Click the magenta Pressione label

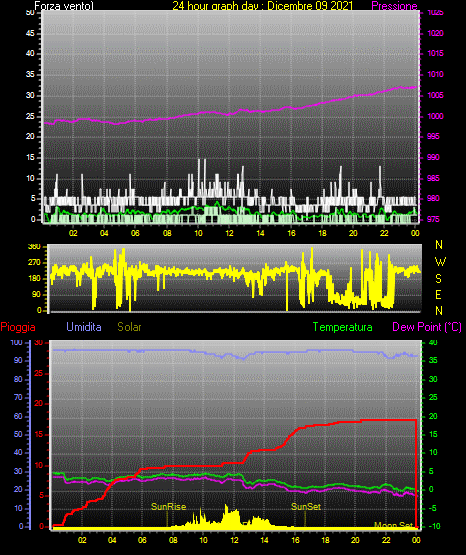(394, 6)
